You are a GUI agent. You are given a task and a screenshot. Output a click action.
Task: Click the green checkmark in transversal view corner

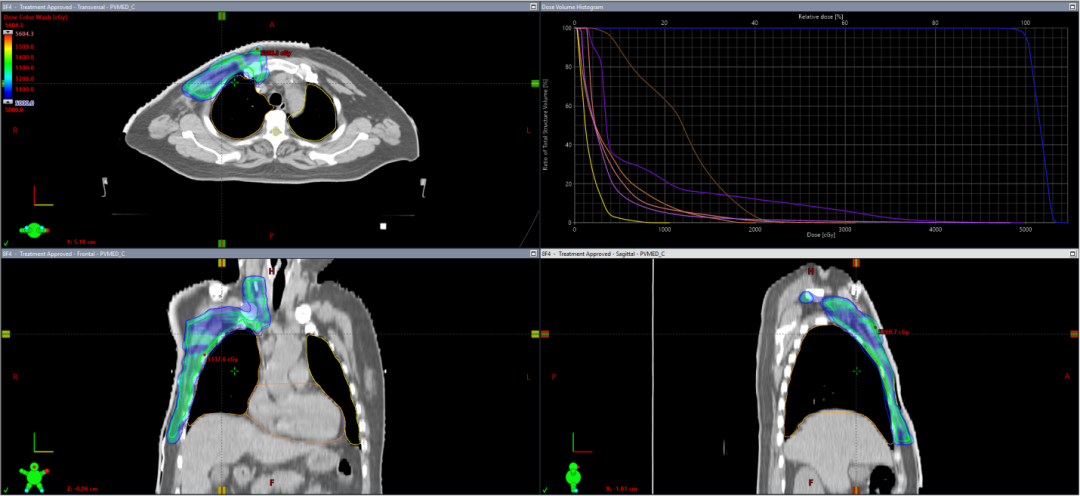pyautogui.click(x=6, y=242)
